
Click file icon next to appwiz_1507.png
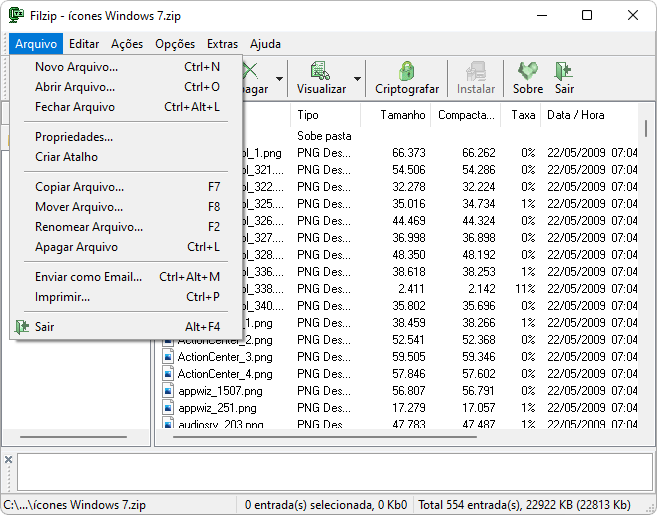coord(168,391)
